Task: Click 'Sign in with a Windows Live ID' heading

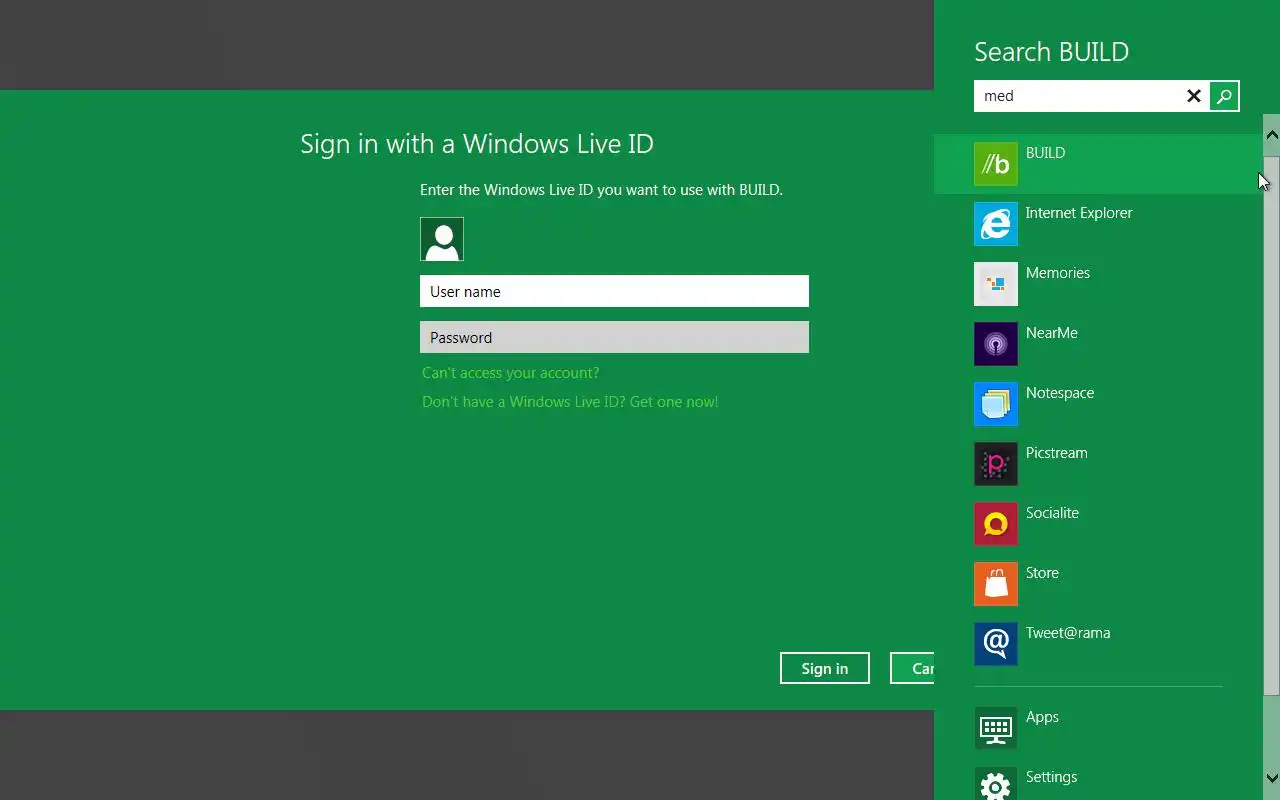Action: tap(477, 144)
